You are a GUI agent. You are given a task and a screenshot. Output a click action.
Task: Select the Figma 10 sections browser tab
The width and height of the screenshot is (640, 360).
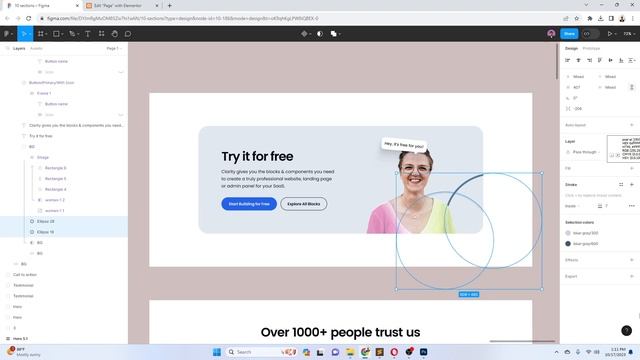pyautogui.click(x=42, y=6)
